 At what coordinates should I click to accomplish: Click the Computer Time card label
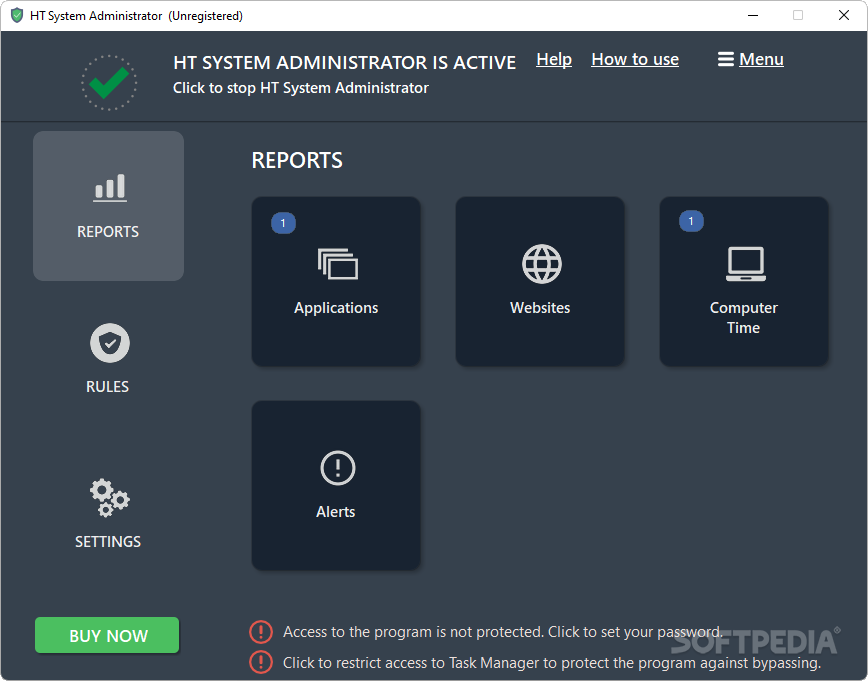(743, 318)
